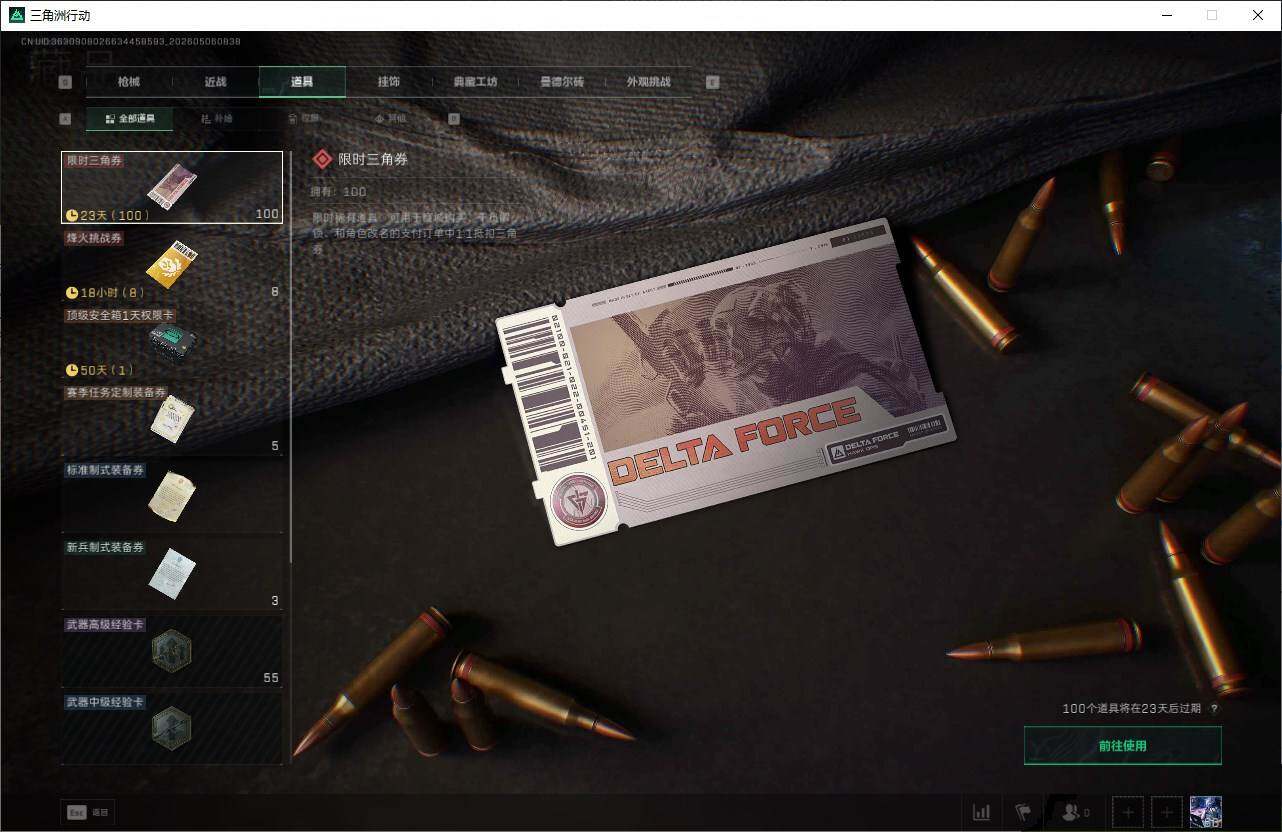
Task: Select the 其他 filter tab
Action: coord(390,119)
